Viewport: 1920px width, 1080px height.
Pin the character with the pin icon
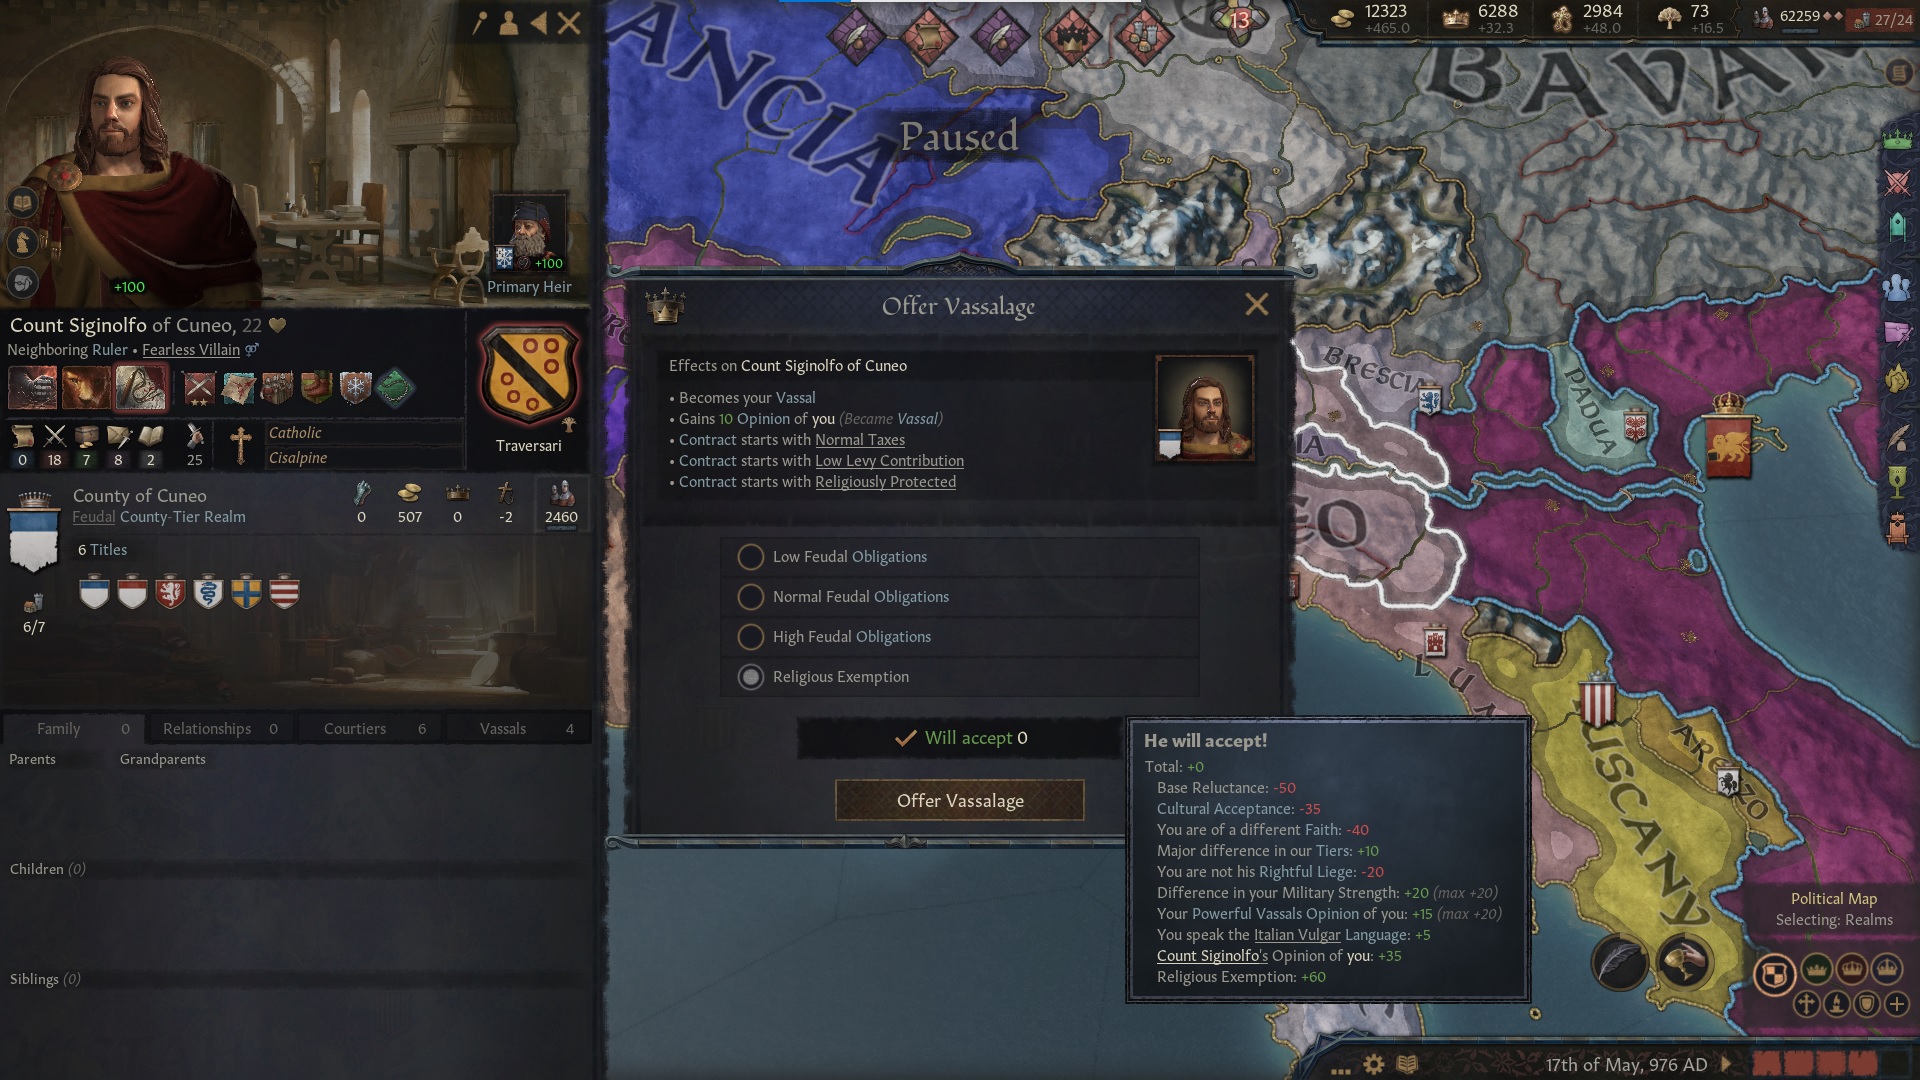click(x=479, y=22)
